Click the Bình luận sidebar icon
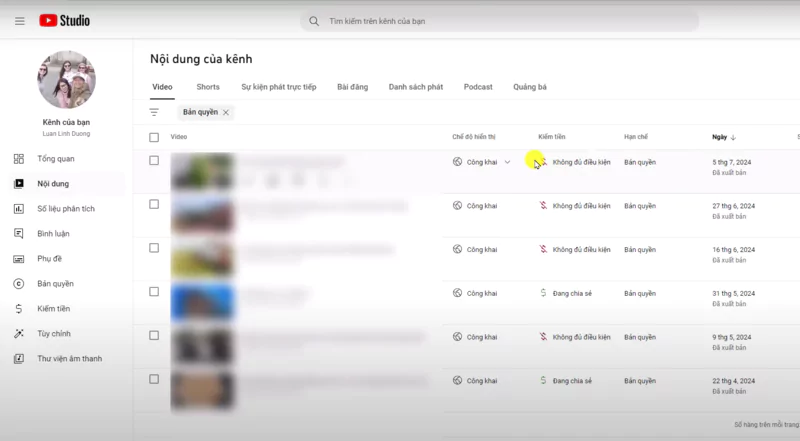The width and height of the screenshot is (800, 441). (19, 234)
